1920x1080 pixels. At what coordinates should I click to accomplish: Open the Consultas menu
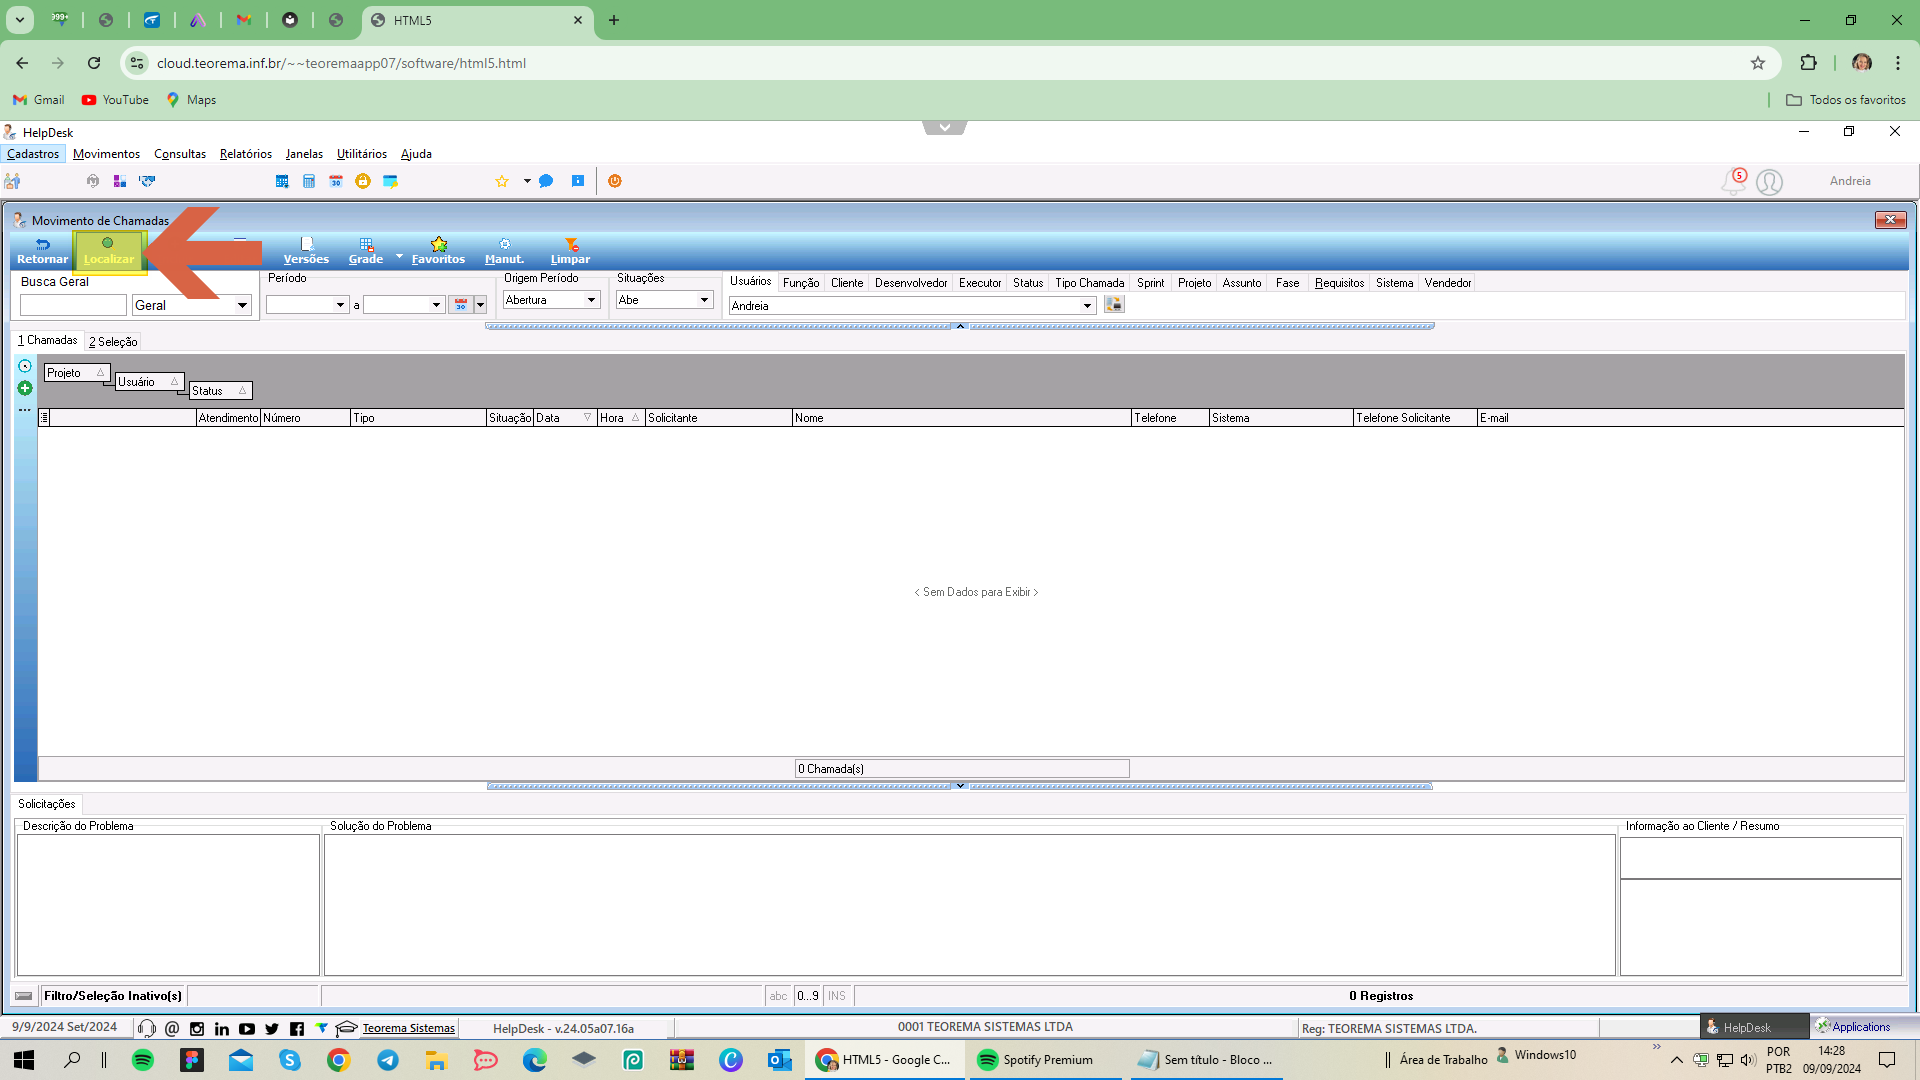(x=180, y=154)
